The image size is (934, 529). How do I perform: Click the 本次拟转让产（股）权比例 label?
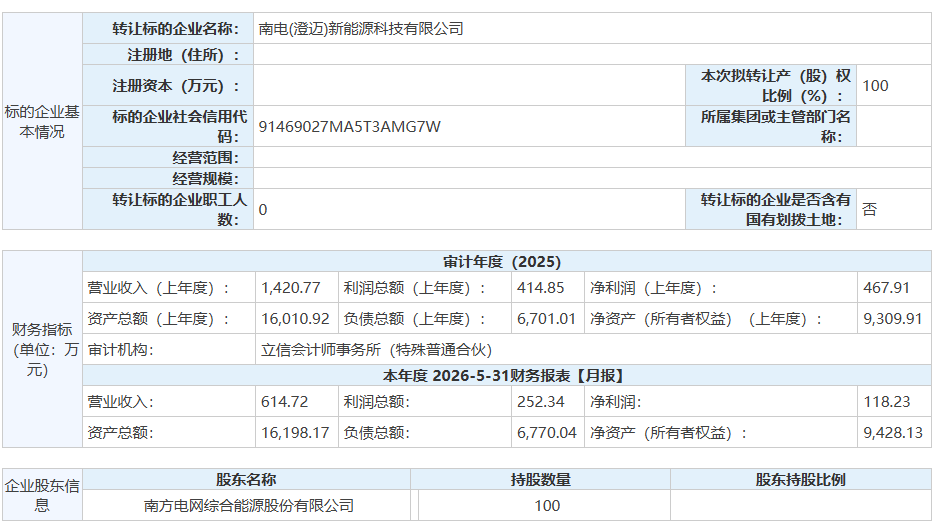pos(776,86)
